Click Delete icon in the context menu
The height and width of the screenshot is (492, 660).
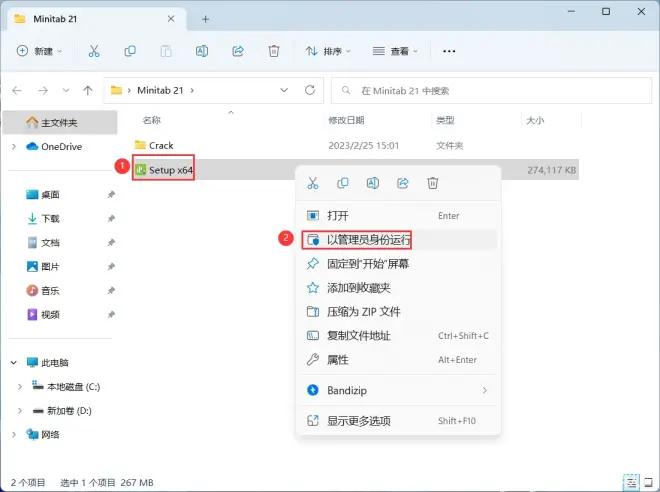click(433, 183)
